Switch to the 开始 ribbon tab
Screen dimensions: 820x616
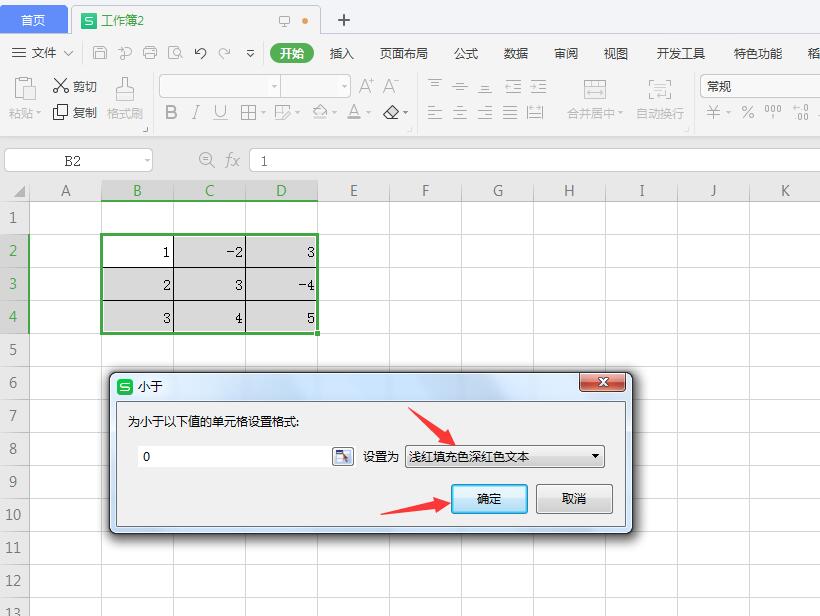point(292,53)
